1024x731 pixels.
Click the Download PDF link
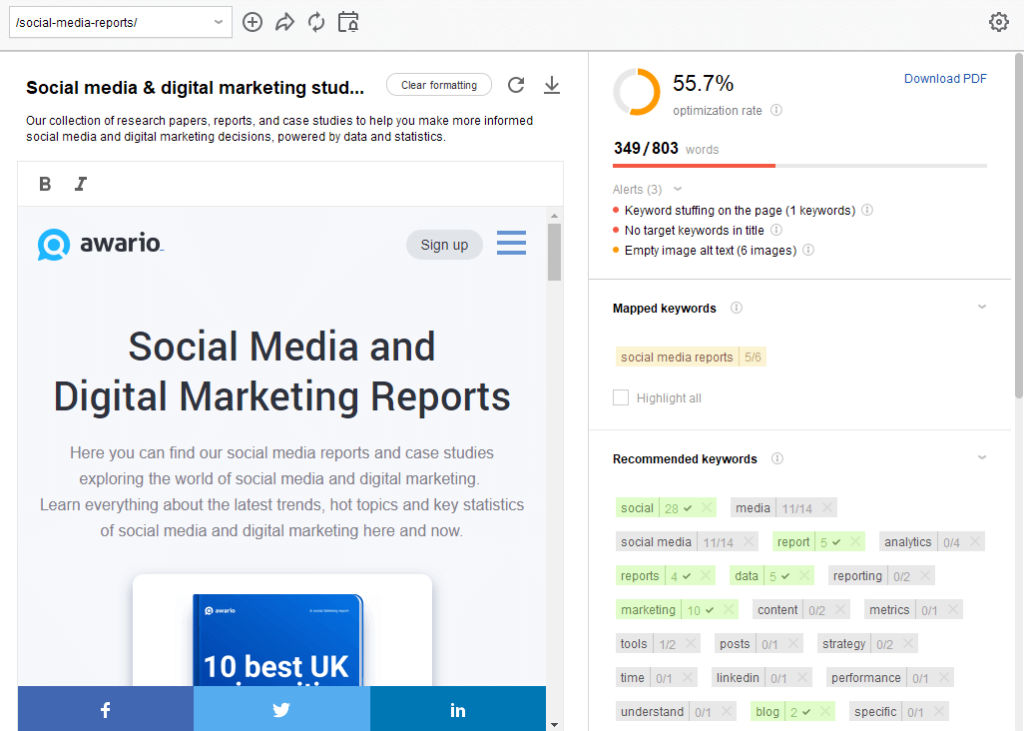coord(945,79)
